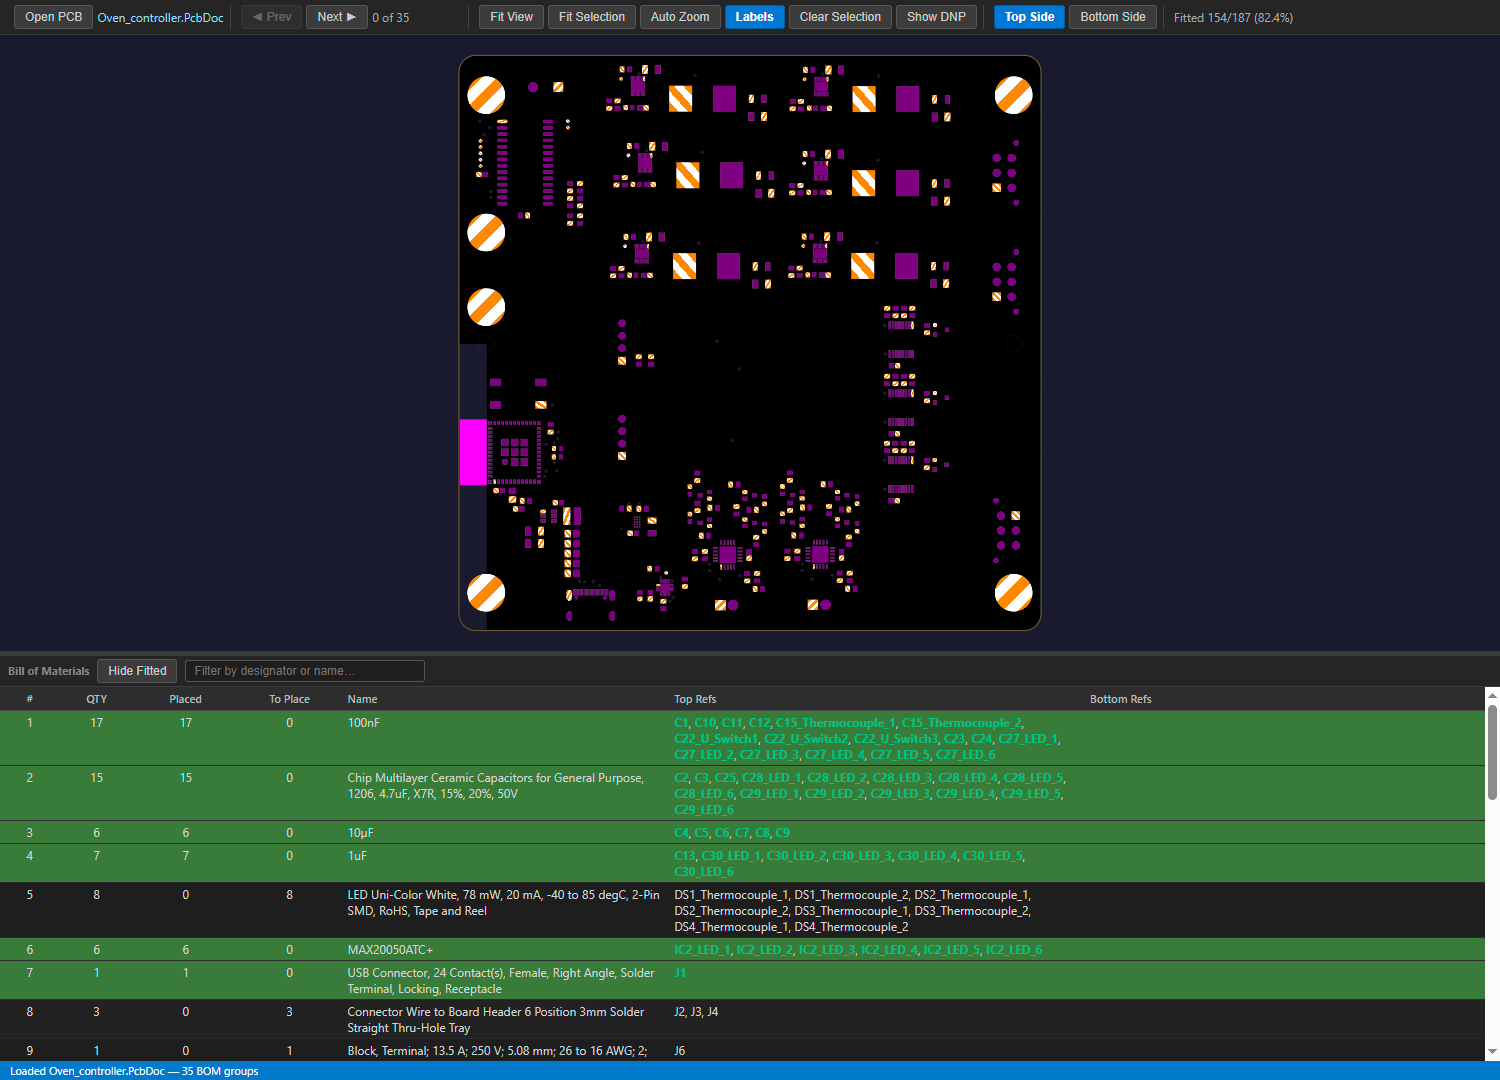Viewport: 1500px width, 1080px height.
Task: Select the USB Connector BOM row
Action: [x=742, y=981]
